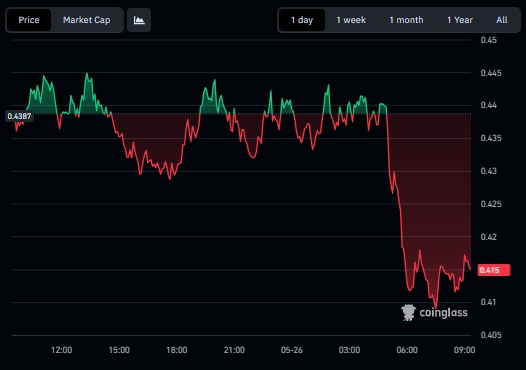The width and height of the screenshot is (526, 370).
Task: Click the 0.4387 open price label
Action: pos(19,116)
